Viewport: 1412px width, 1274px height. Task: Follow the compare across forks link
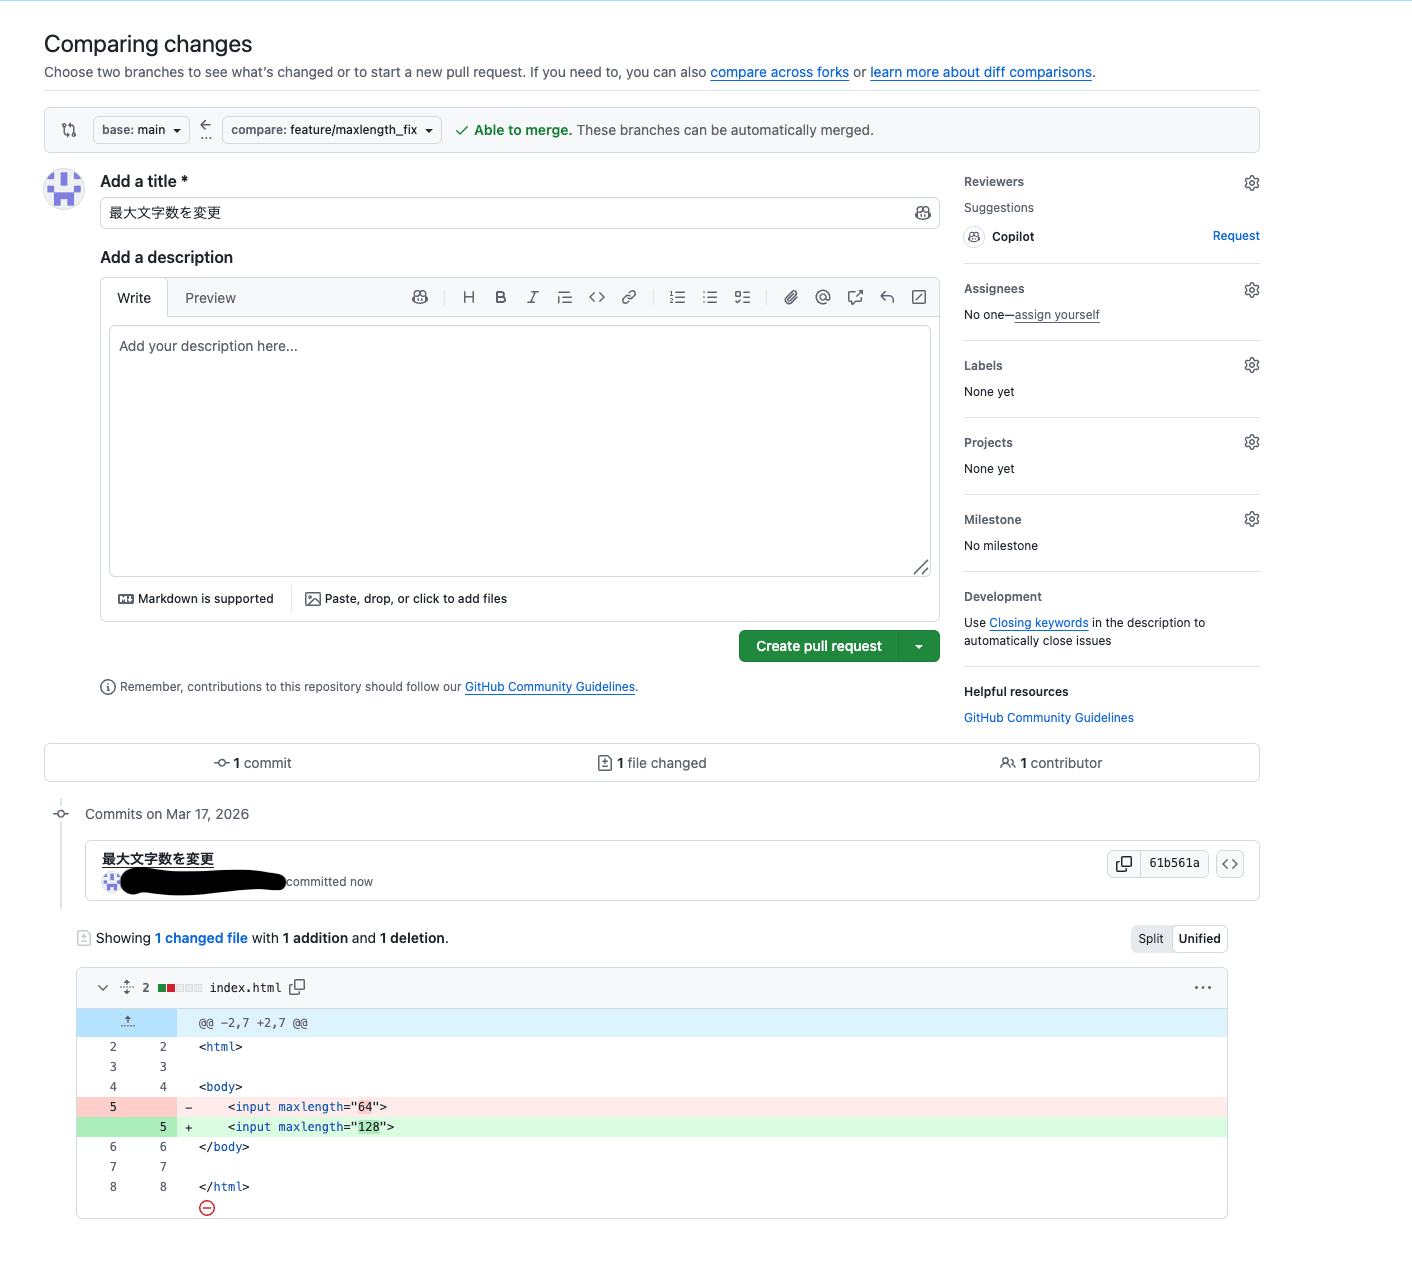pyautogui.click(x=779, y=72)
